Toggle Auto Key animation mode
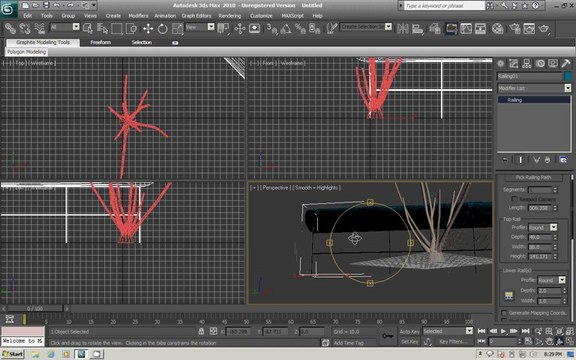The image size is (576, 360). pos(409,331)
